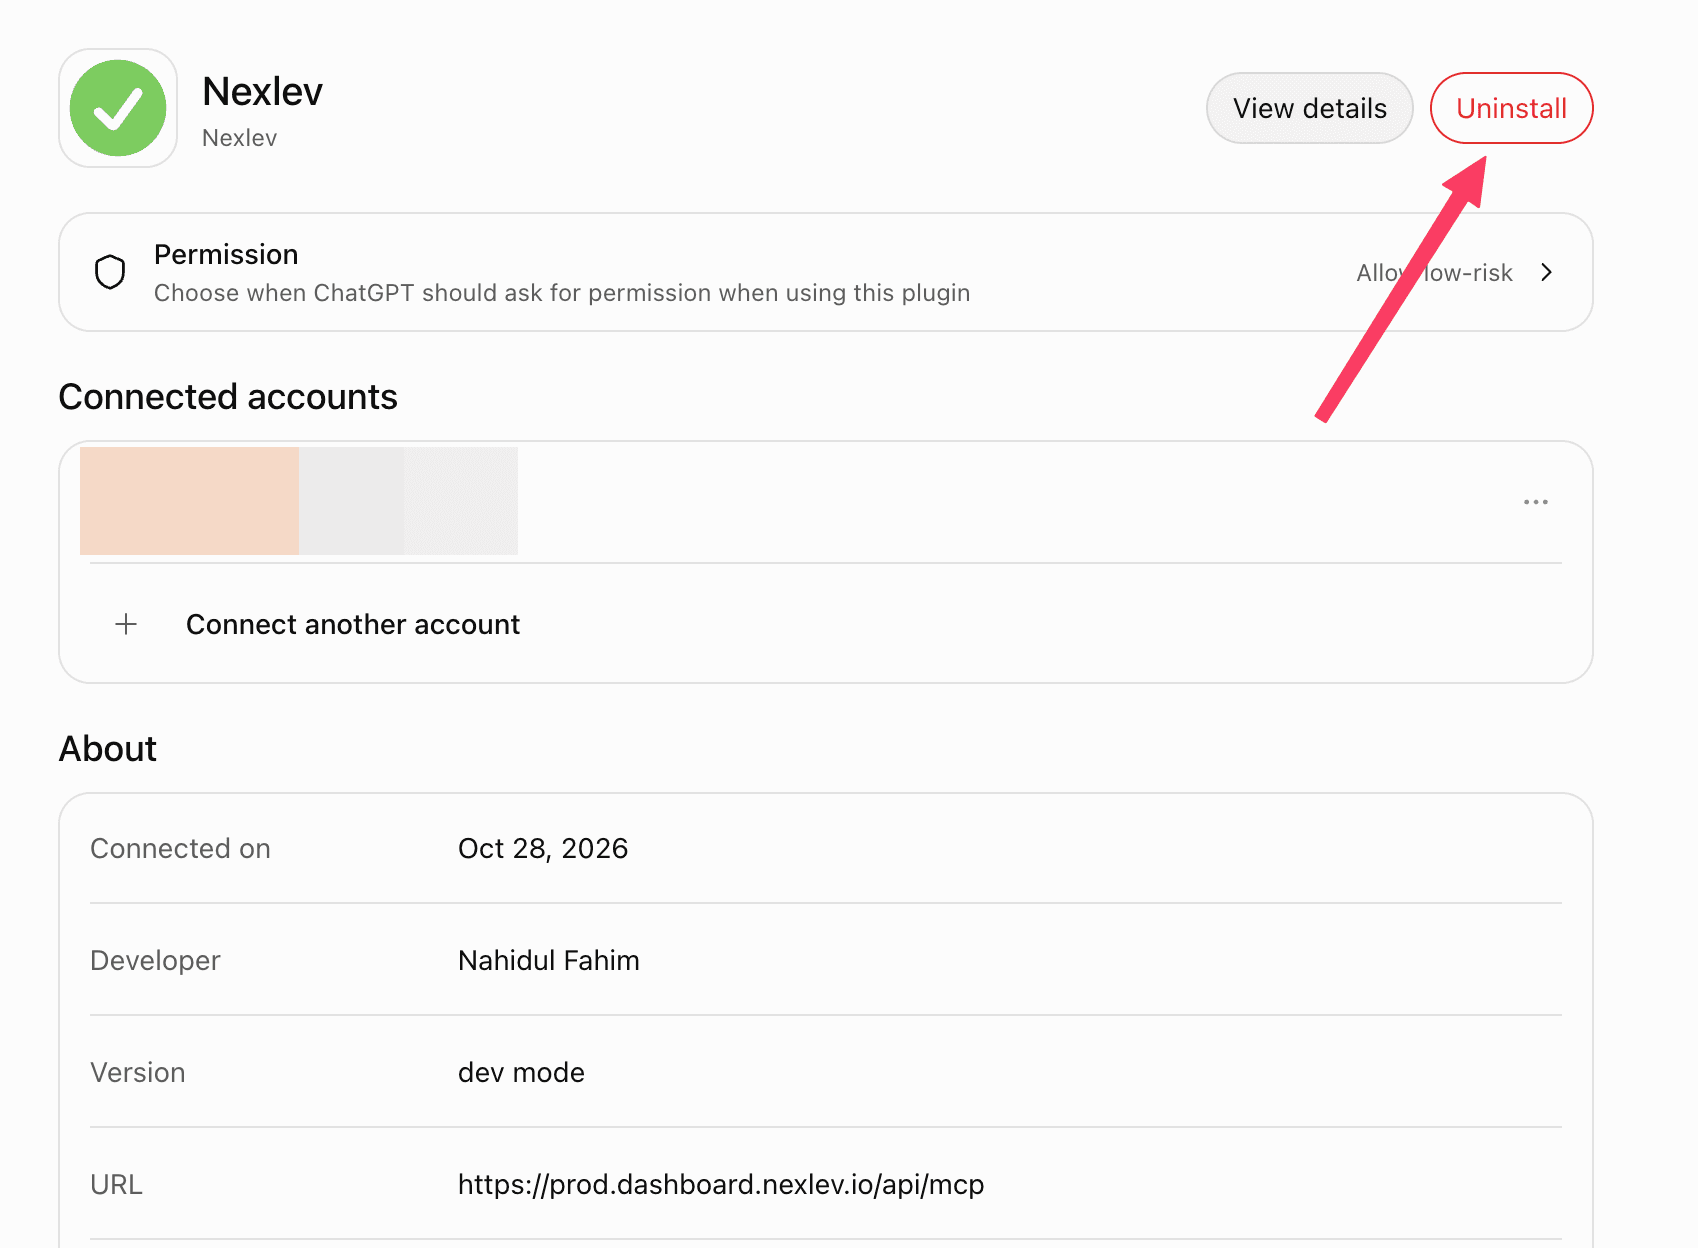Screen dimensions: 1698x1248
Task: Click the URL https://prod.dashboard.nexlev.io/api/mcp
Action: [x=721, y=1184]
